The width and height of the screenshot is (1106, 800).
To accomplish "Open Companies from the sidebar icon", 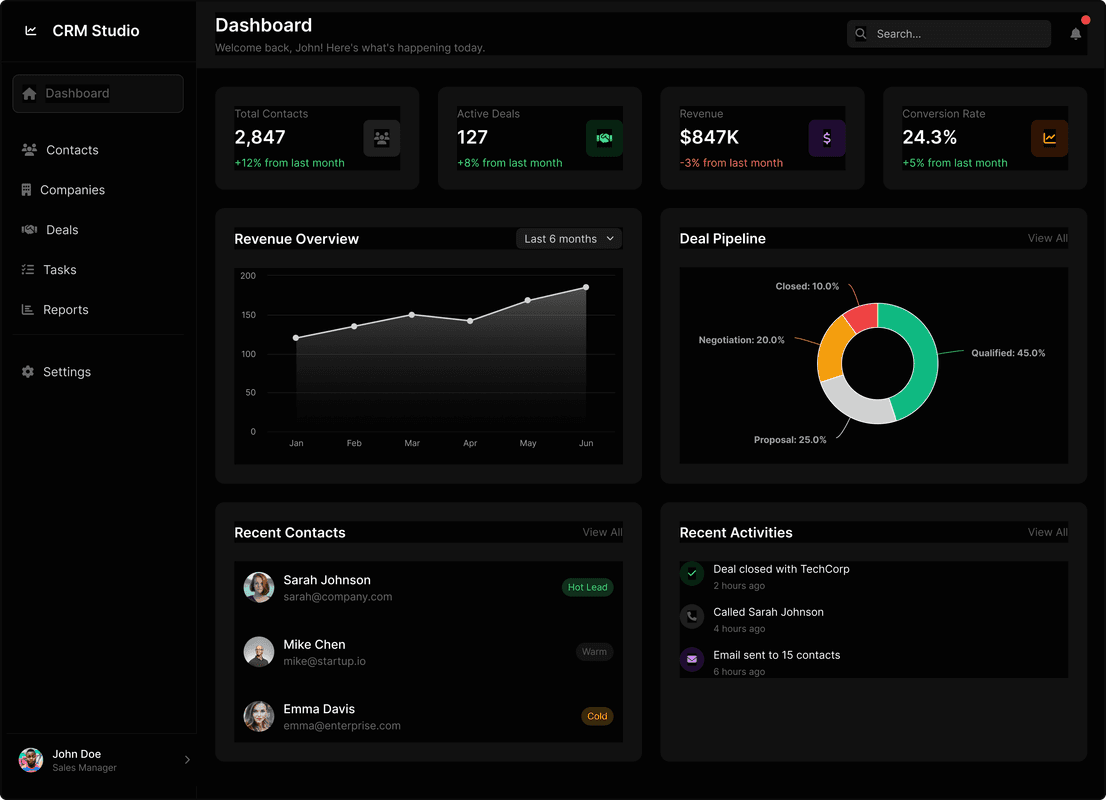I will (x=29, y=189).
